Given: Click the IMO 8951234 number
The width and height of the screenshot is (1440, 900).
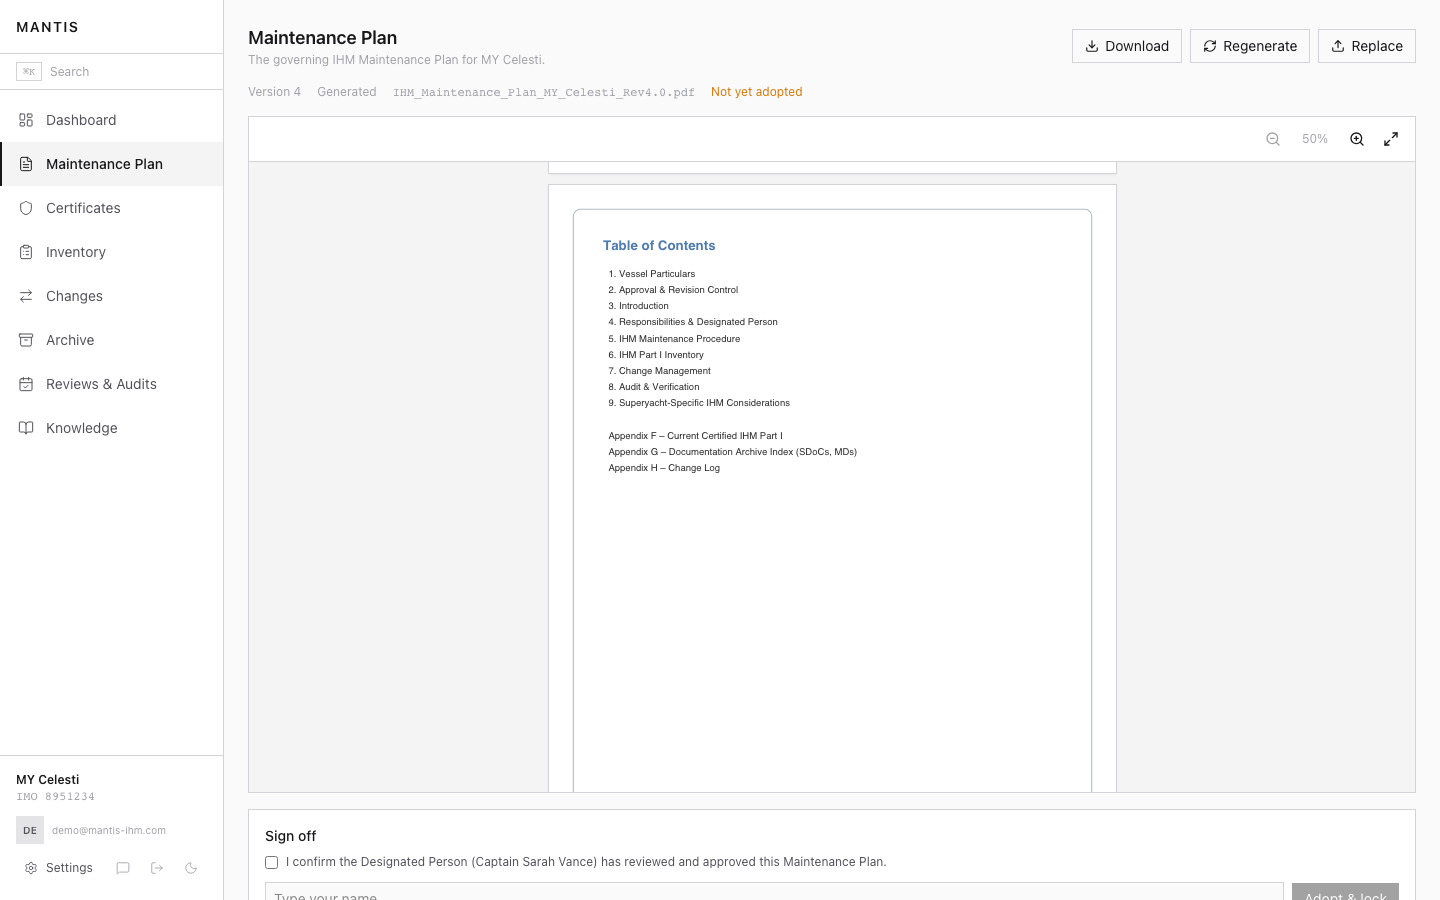Looking at the screenshot, I should pos(56,797).
